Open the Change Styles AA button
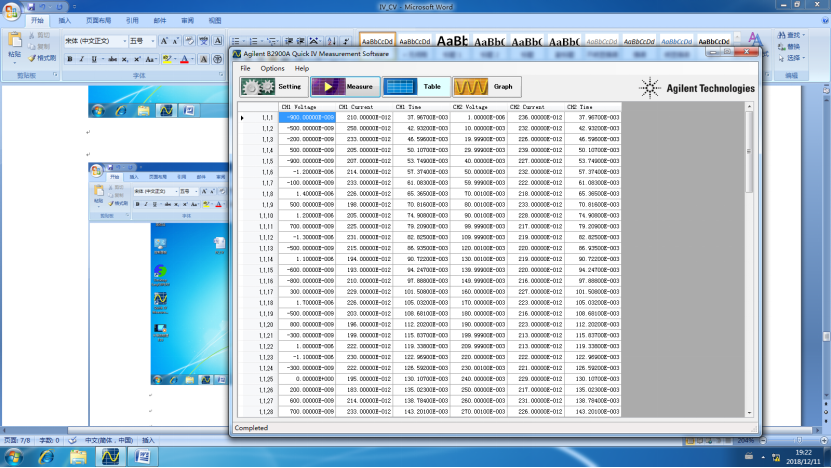The image size is (831, 468). coord(756,41)
